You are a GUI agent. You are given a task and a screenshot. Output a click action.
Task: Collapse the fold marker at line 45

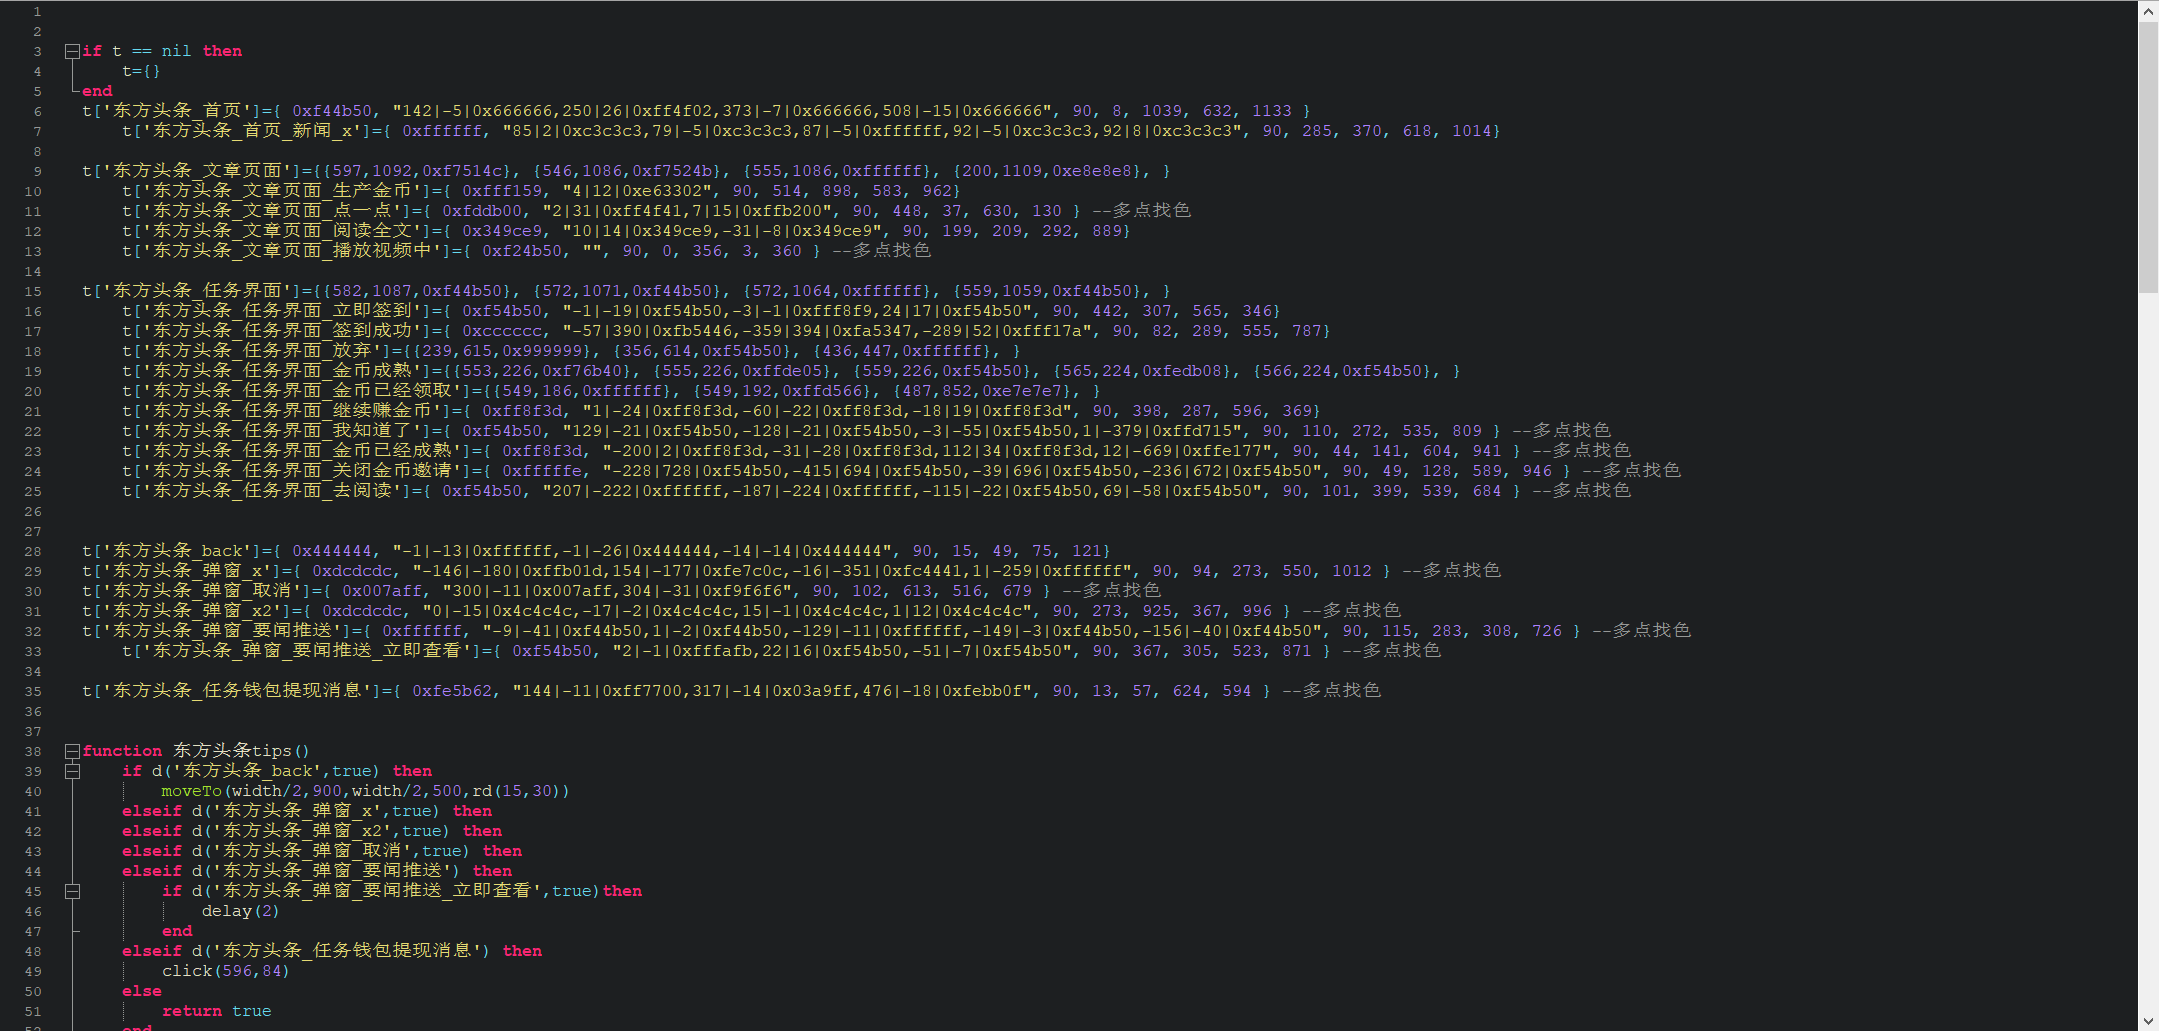72,891
